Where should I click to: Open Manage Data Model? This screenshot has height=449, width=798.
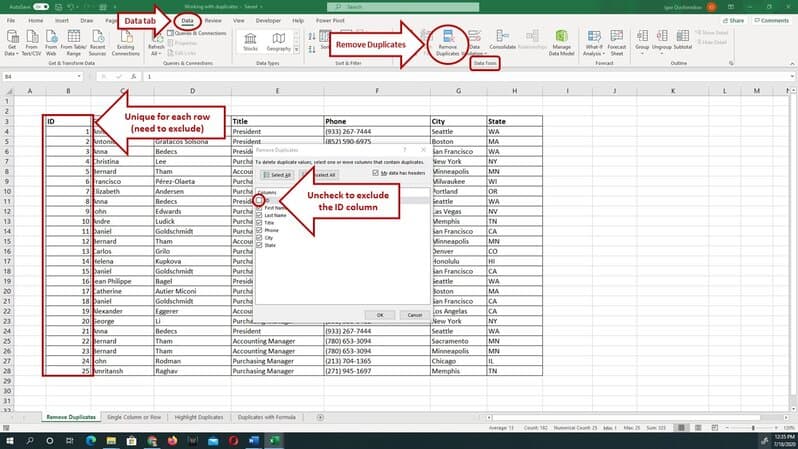point(561,42)
